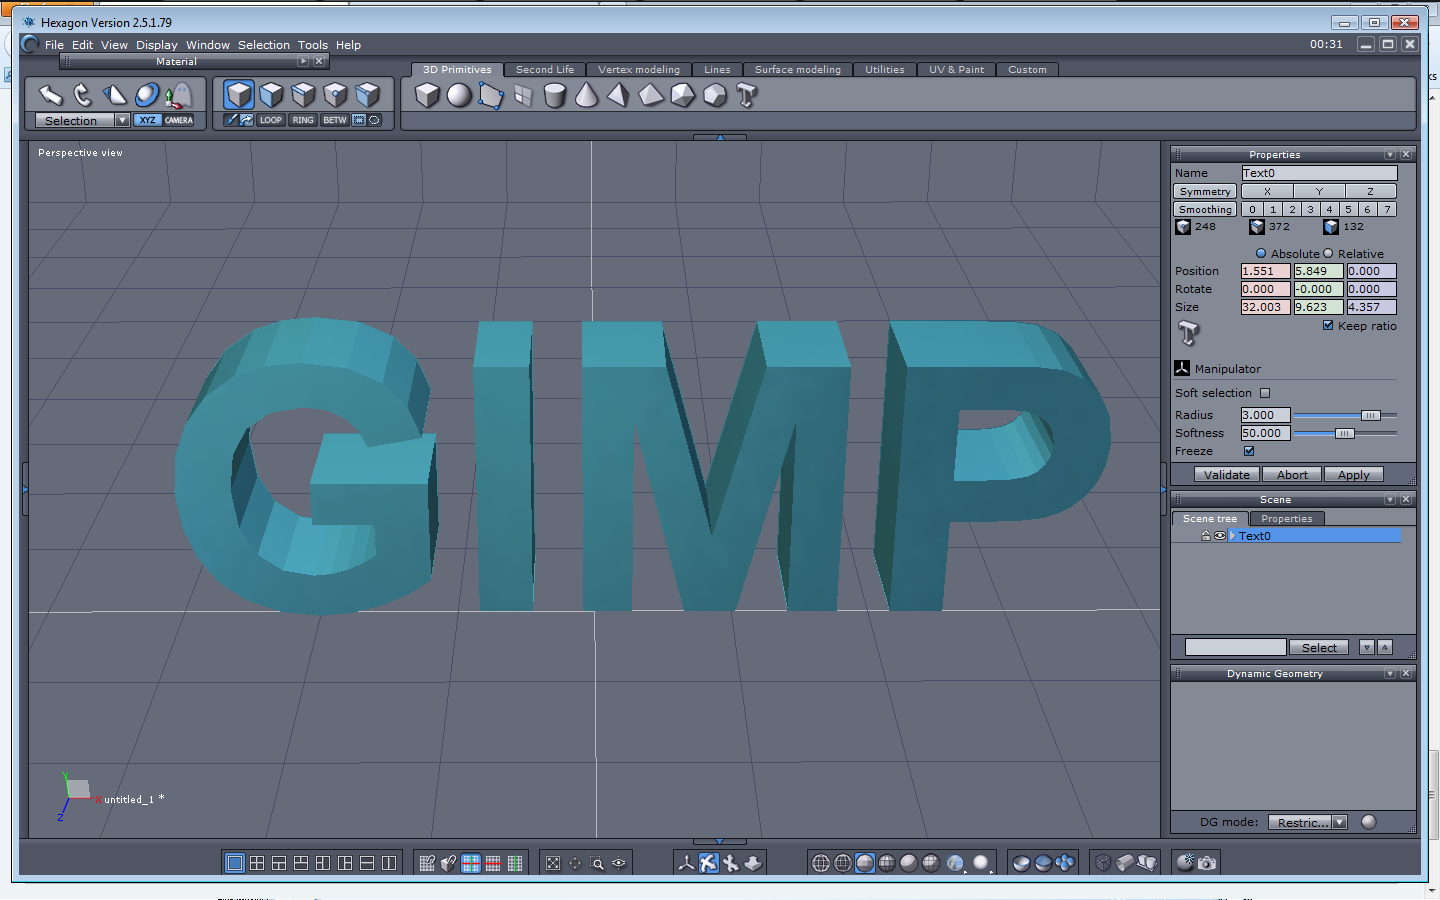Collapse the Scene panel arrow
Viewport: 1440px width, 900px height.
1390,500
